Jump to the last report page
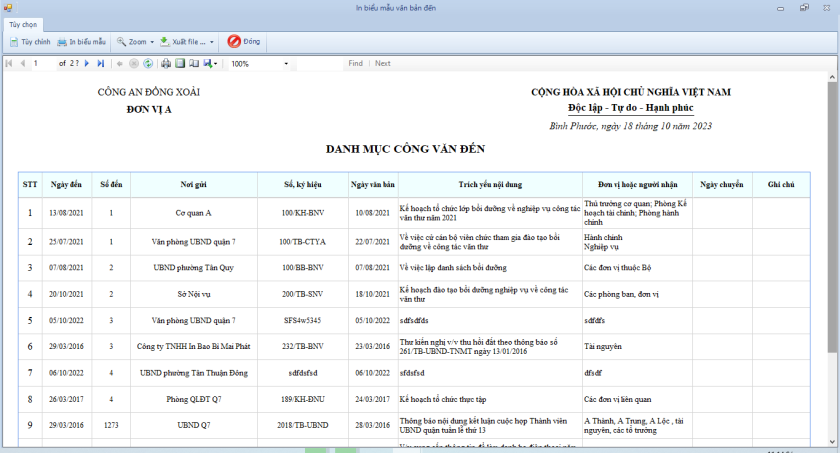 tap(101, 64)
